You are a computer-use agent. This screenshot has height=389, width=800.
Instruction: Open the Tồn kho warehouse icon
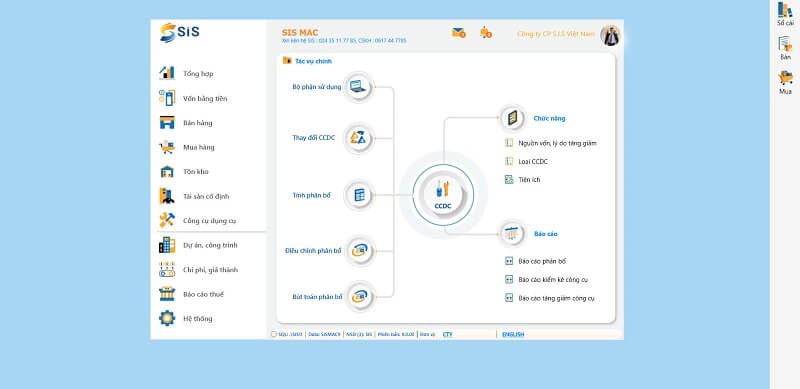[167, 172]
